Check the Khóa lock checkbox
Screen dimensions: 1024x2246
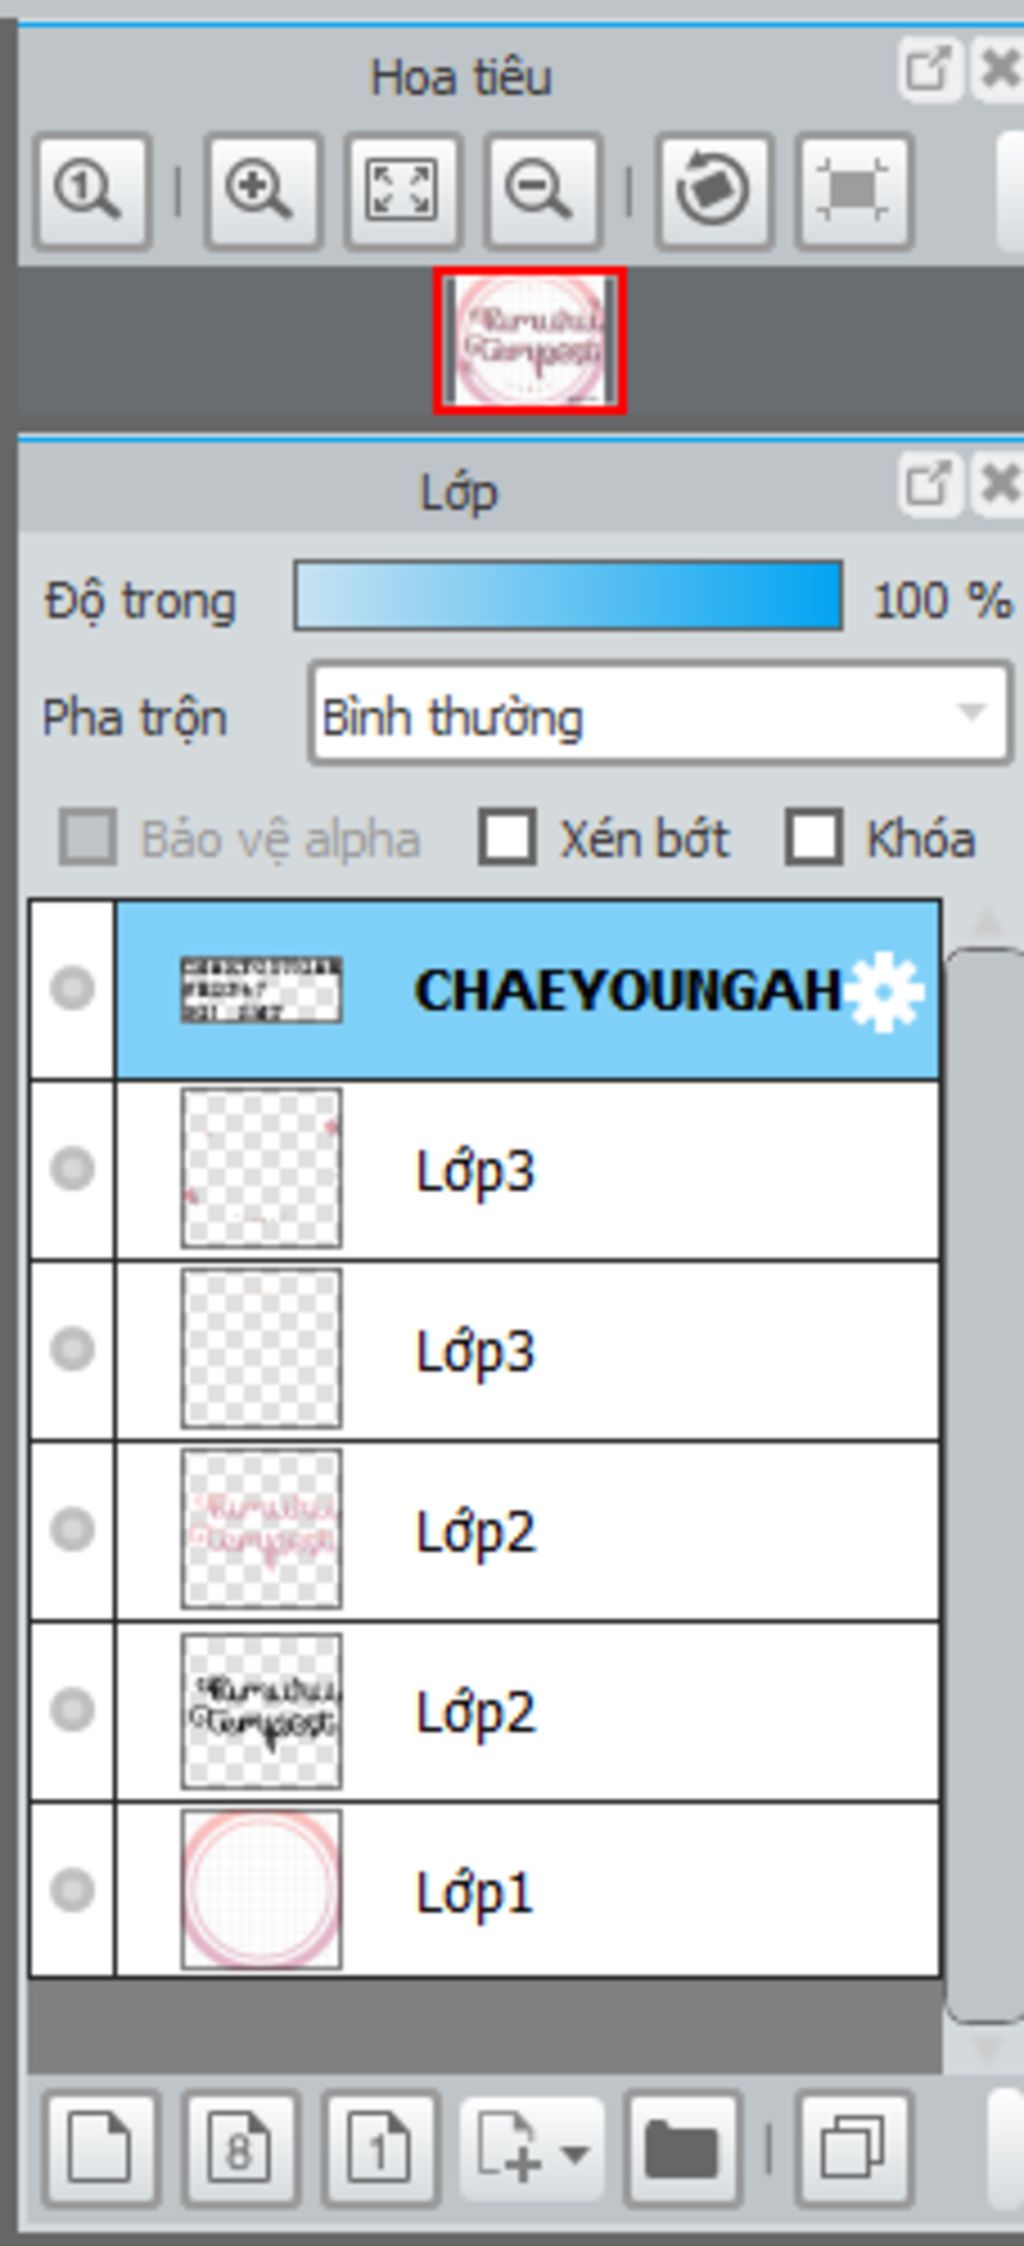(813, 837)
